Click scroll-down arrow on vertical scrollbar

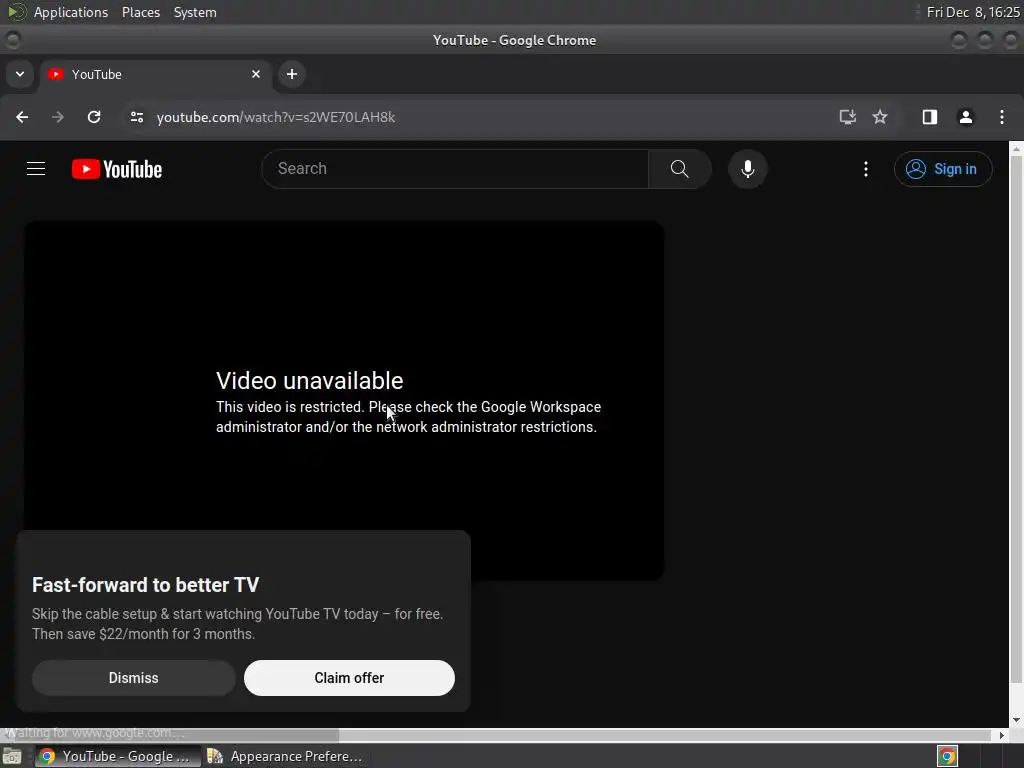(1016, 720)
